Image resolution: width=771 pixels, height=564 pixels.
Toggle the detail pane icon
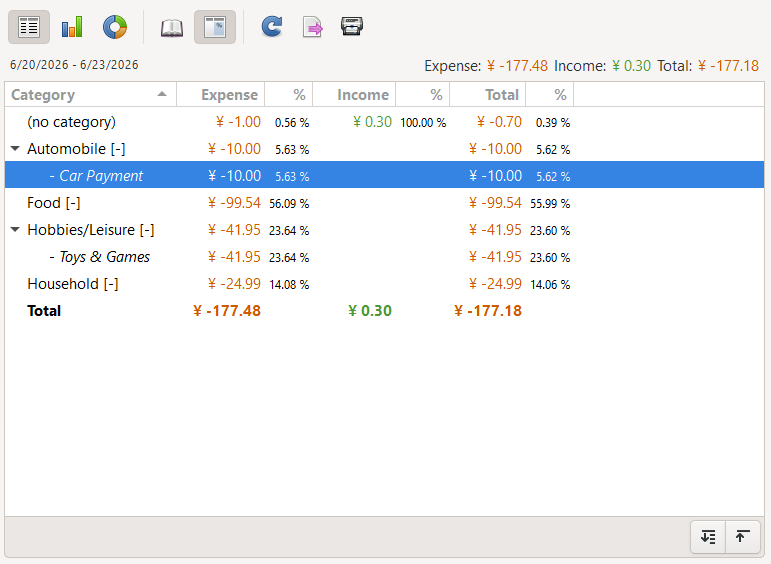[x=215, y=27]
